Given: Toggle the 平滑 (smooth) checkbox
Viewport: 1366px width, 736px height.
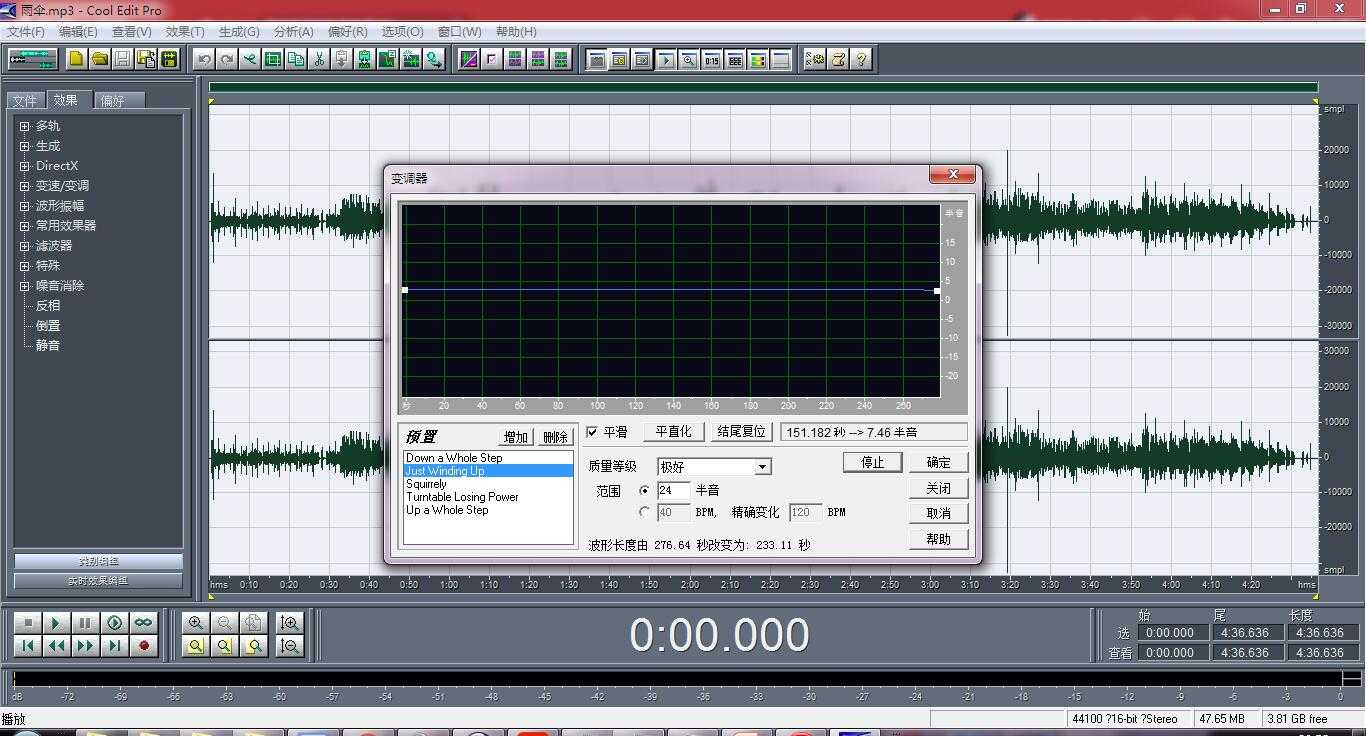Looking at the screenshot, I should pos(592,432).
